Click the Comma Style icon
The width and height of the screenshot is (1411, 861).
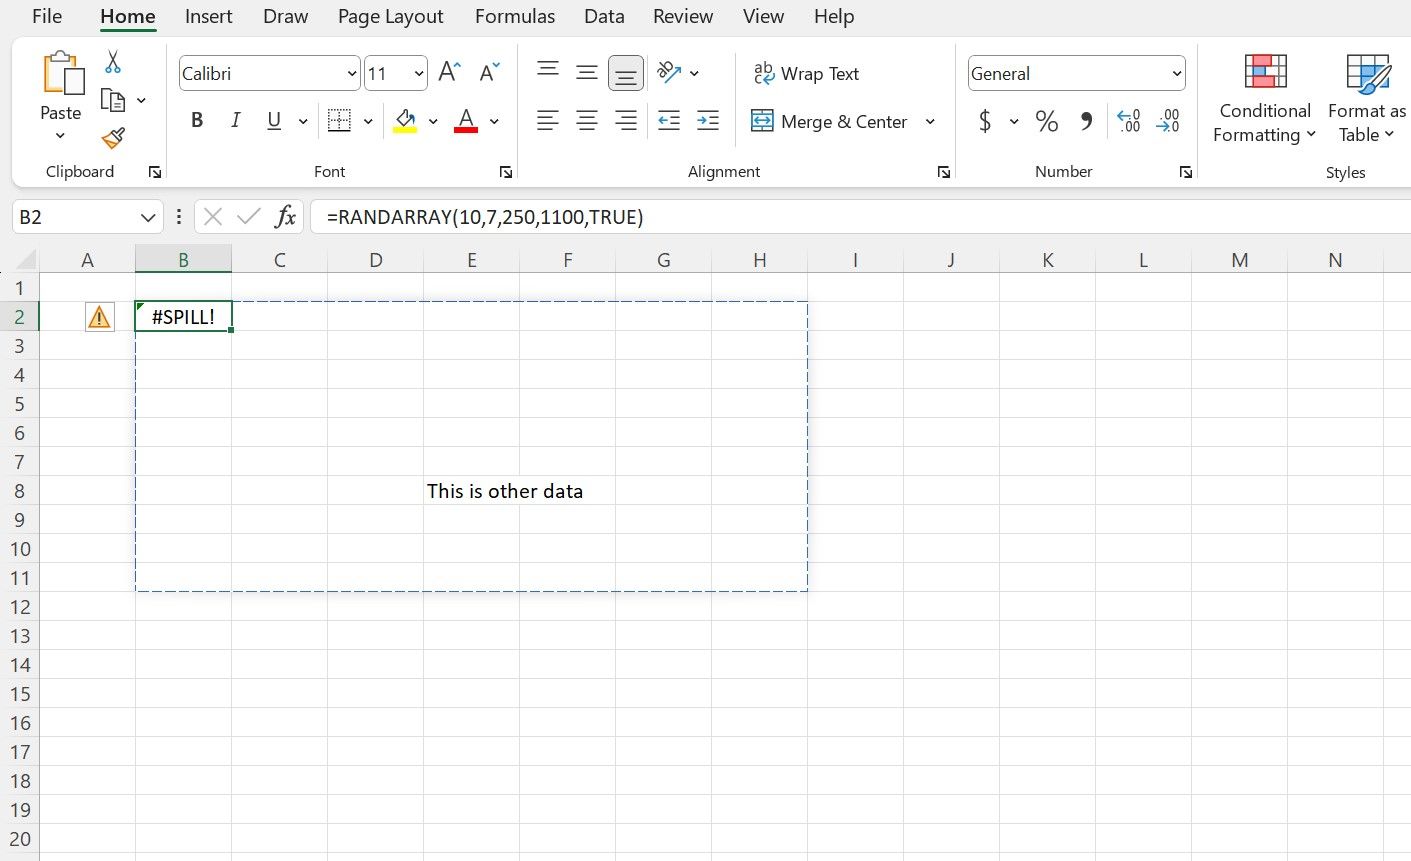1087,120
